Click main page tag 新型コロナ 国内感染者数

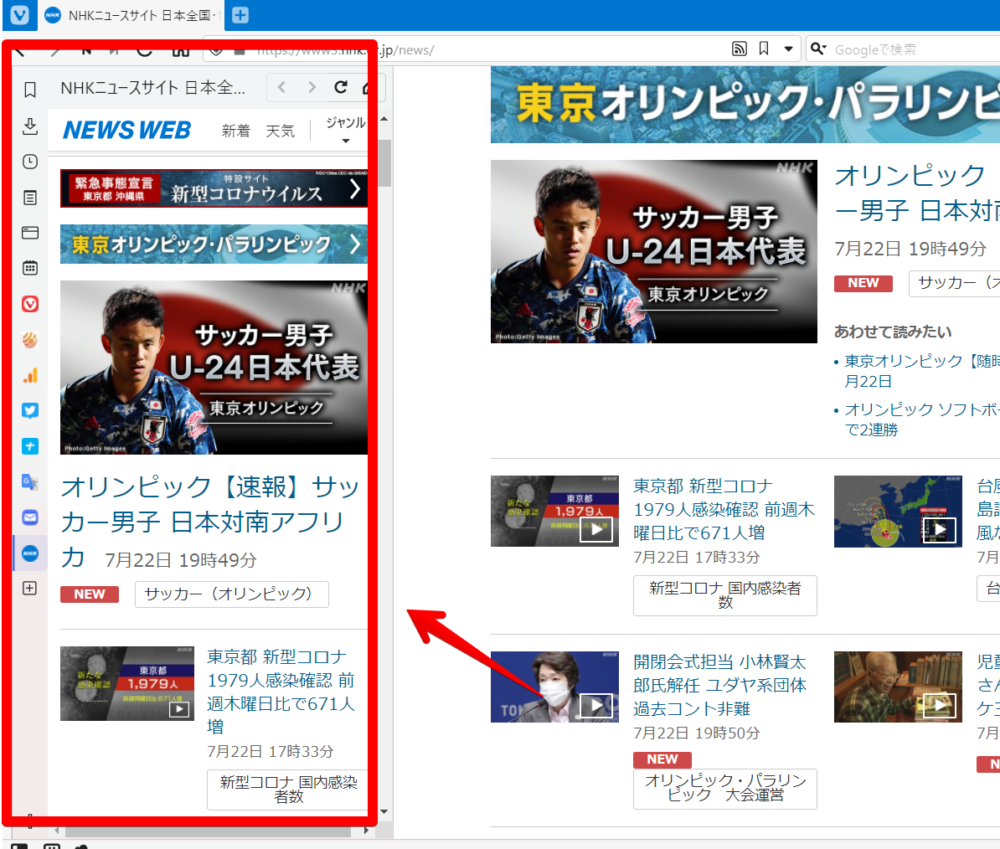724,596
